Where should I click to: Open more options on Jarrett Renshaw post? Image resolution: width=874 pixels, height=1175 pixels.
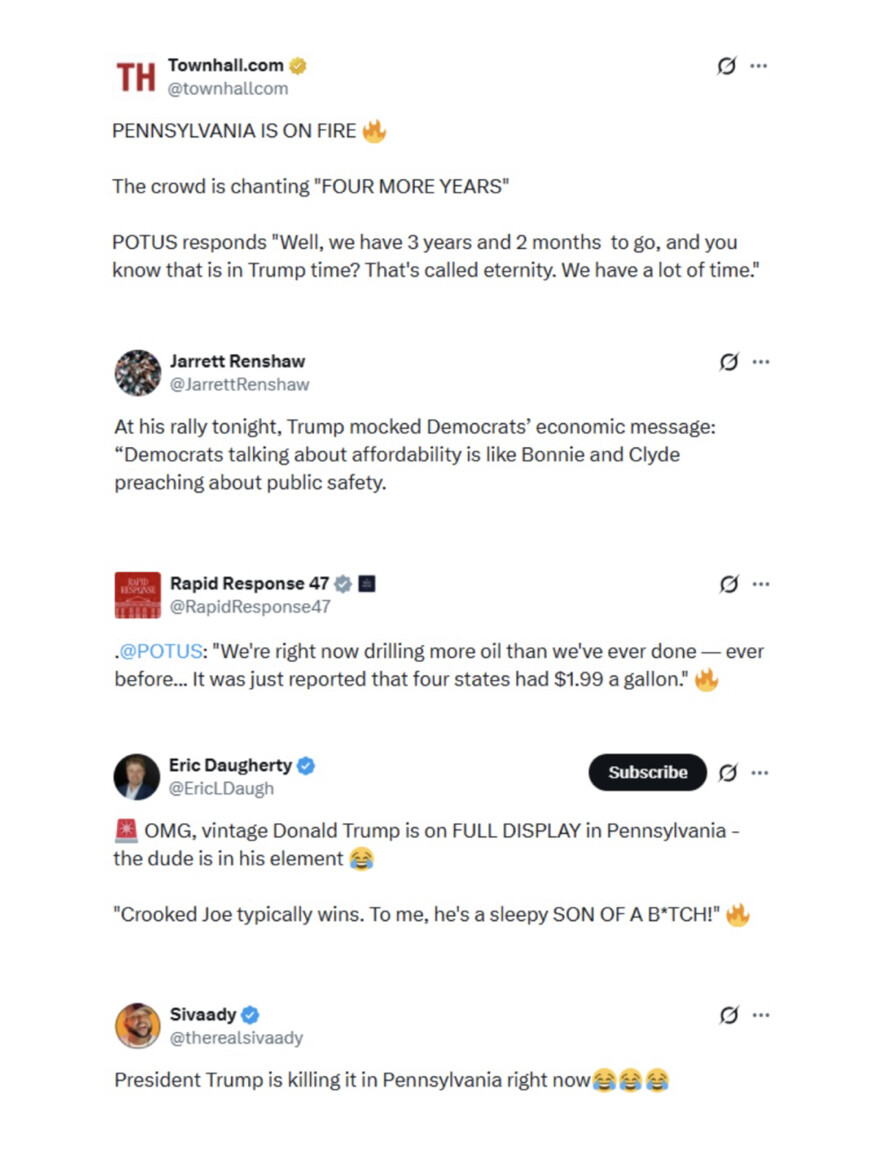(761, 362)
